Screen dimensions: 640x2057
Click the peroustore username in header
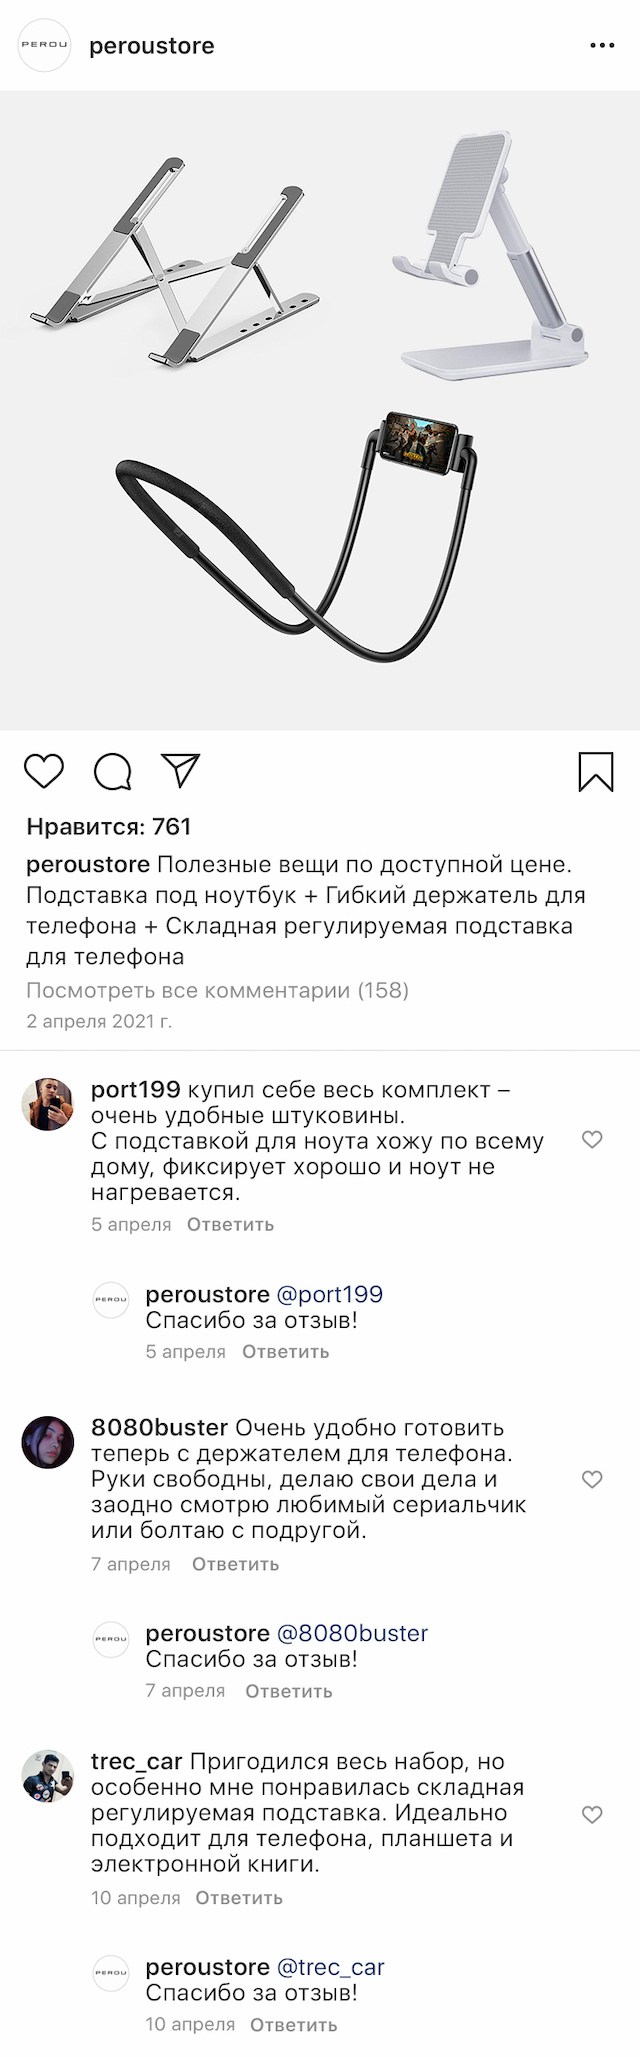coord(152,46)
